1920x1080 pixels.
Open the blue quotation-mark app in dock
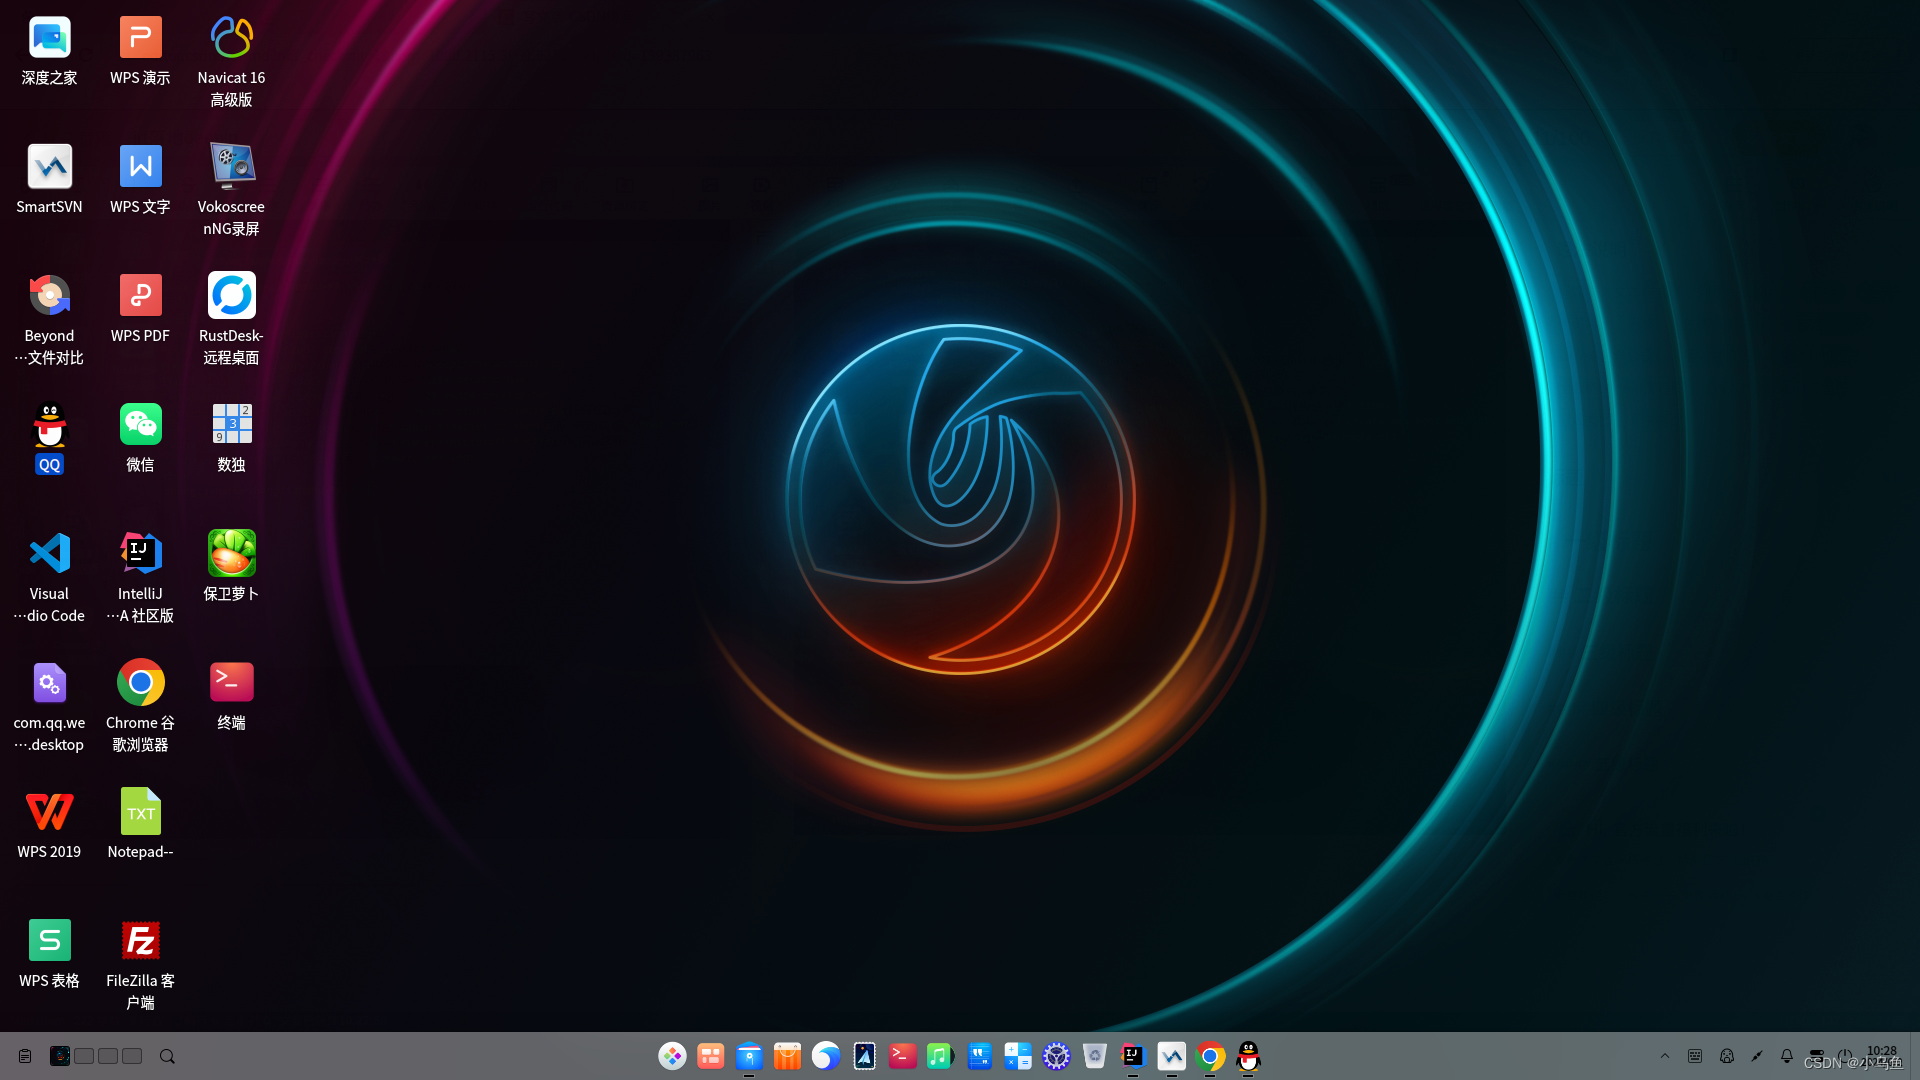coord(979,1056)
